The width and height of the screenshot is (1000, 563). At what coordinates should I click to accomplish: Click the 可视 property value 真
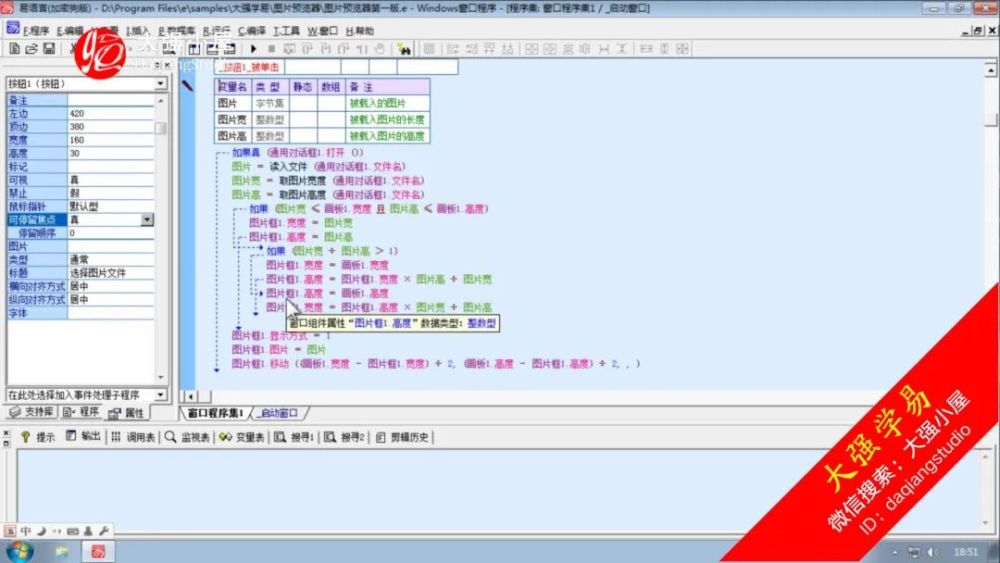(110, 180)
